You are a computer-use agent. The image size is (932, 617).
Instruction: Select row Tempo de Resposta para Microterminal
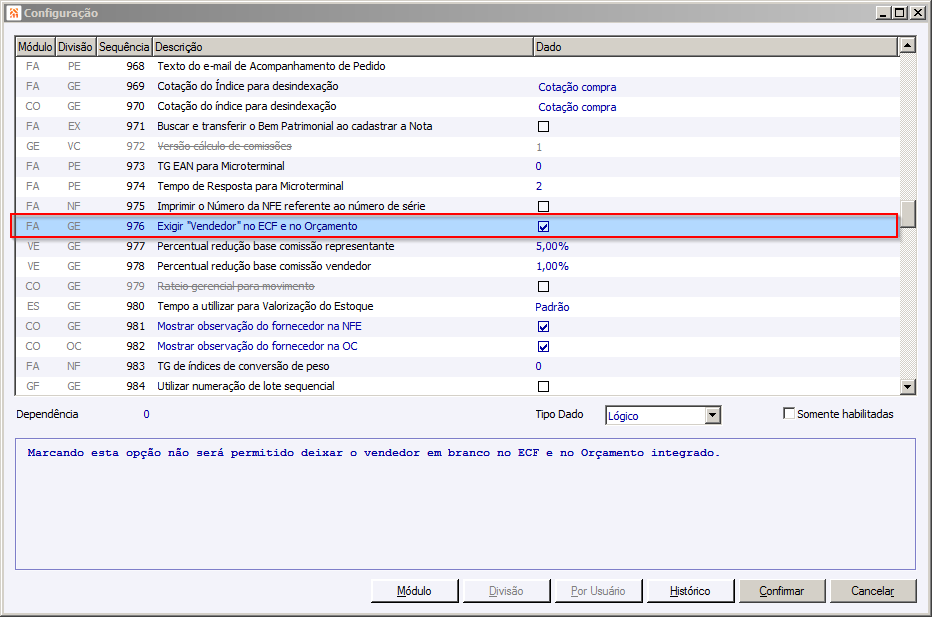tap(456, 187)
